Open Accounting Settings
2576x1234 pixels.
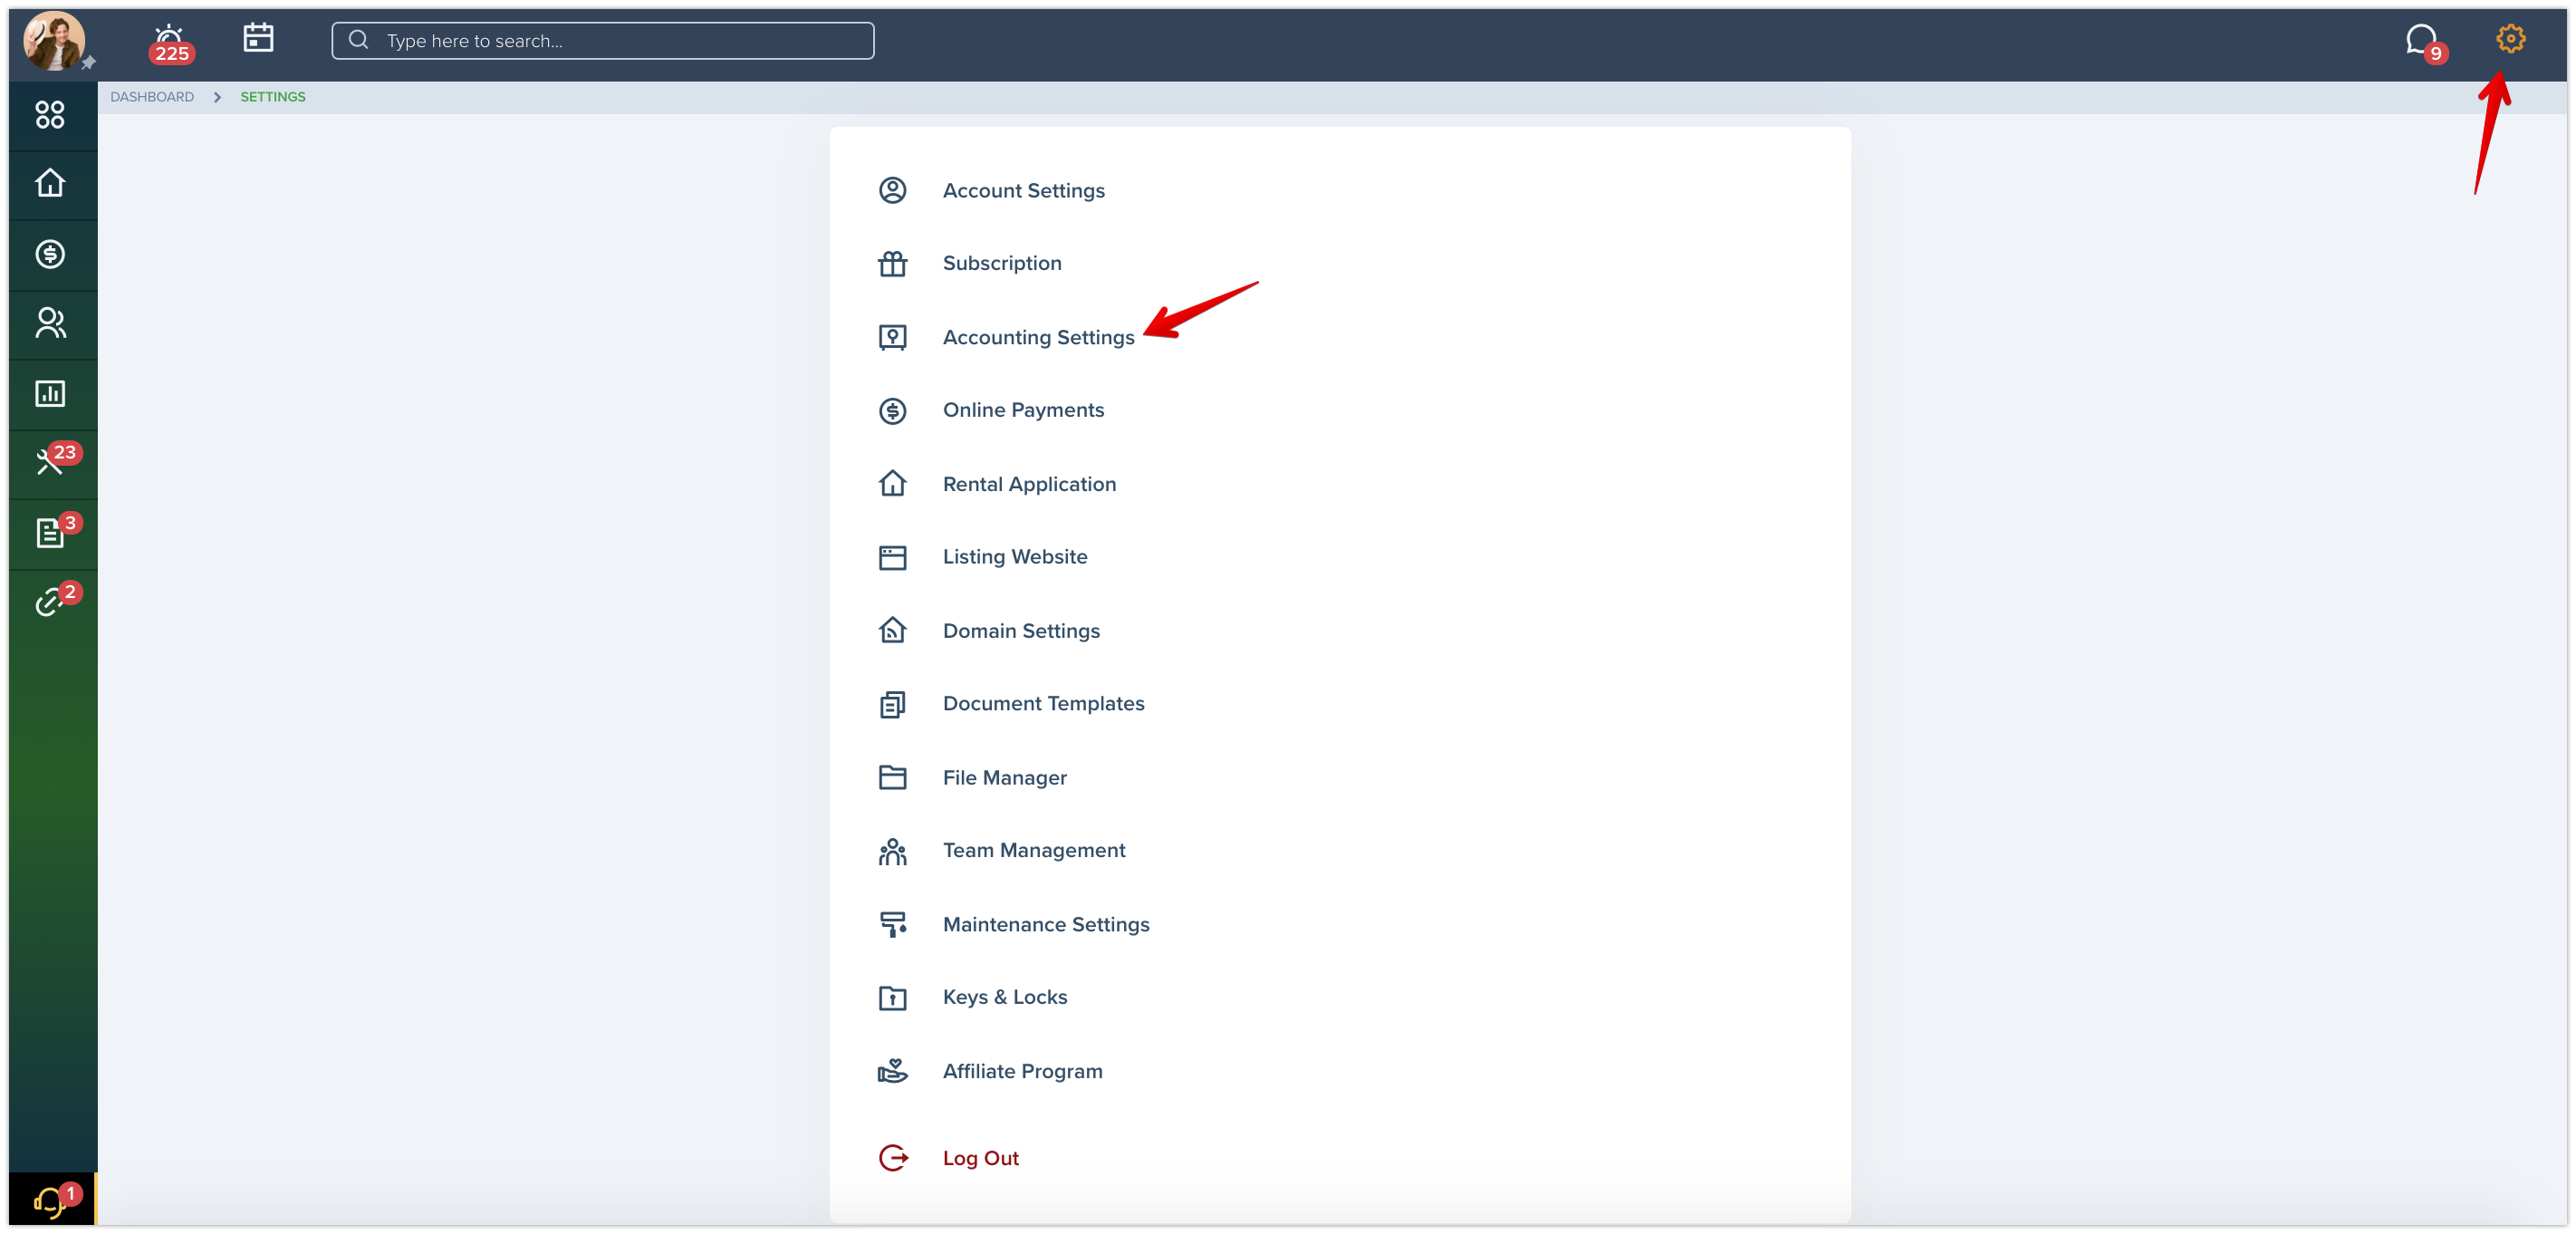(x=1038, y=337)
